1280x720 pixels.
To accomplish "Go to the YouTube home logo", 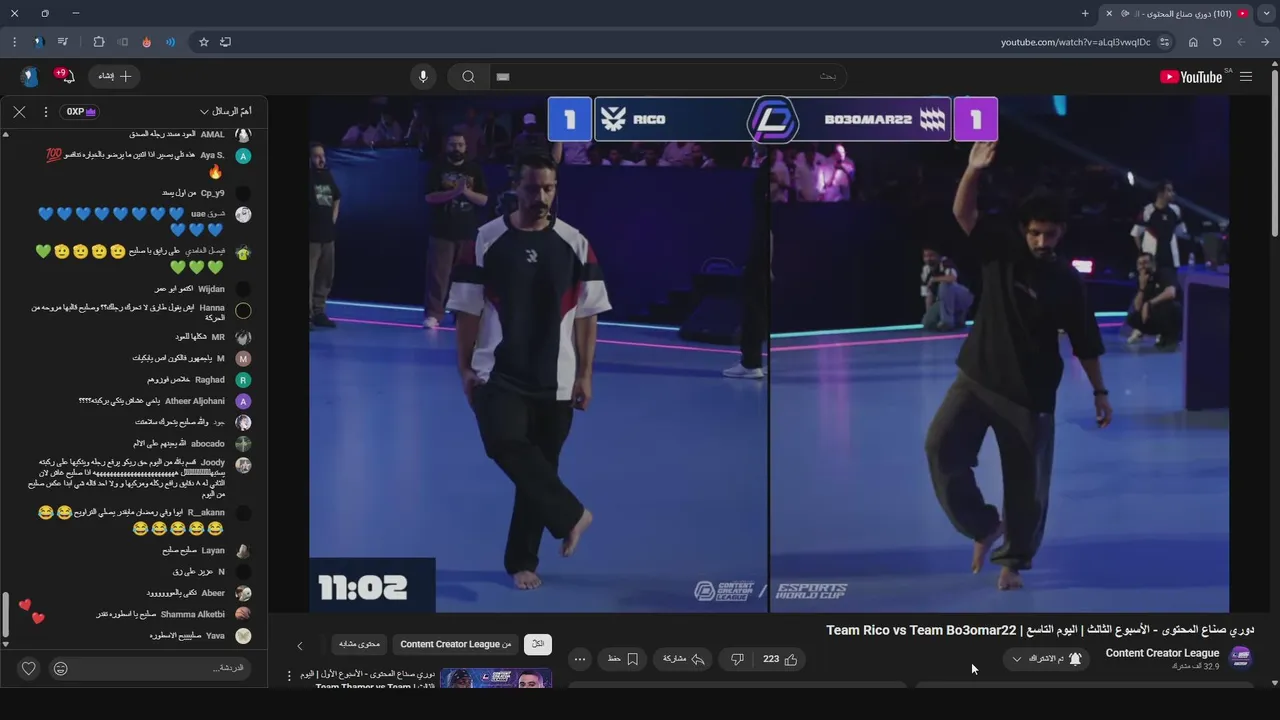I will click(1191, 77).
